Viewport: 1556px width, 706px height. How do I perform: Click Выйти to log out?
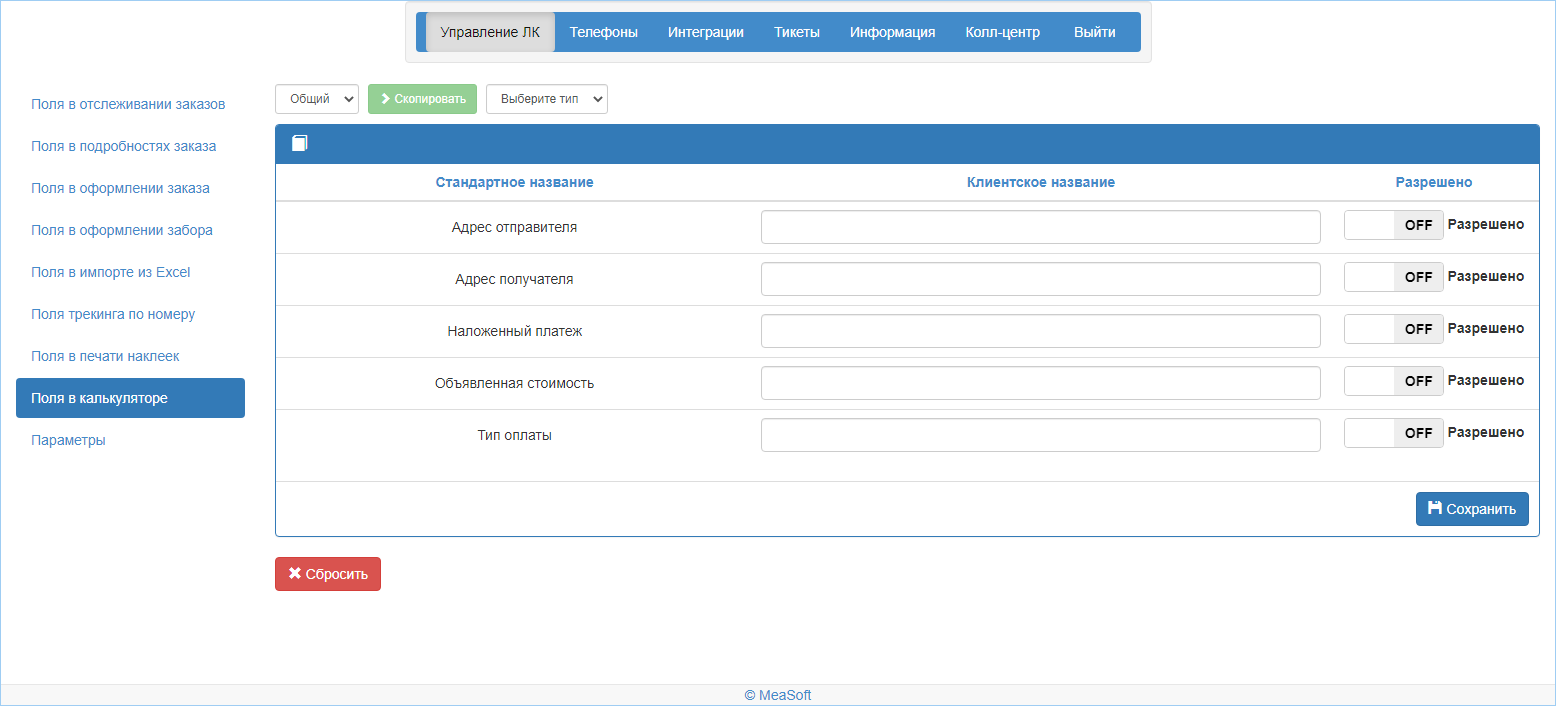click(1095, 32)
